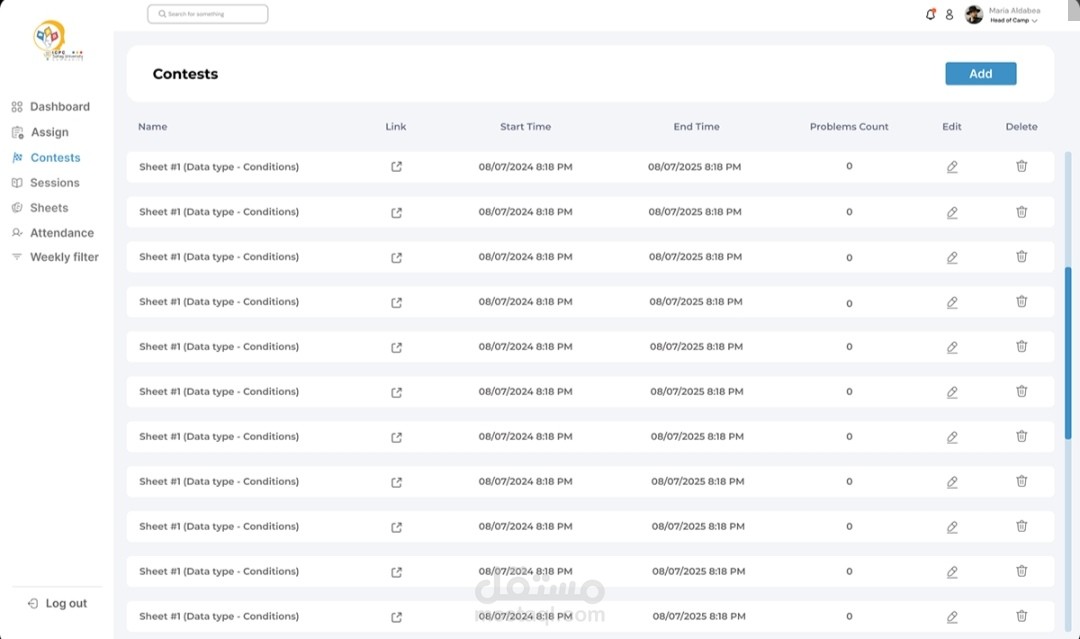Click edit pencil in third contest row
Screen dimensions: 1080x639
pos(952,257)
